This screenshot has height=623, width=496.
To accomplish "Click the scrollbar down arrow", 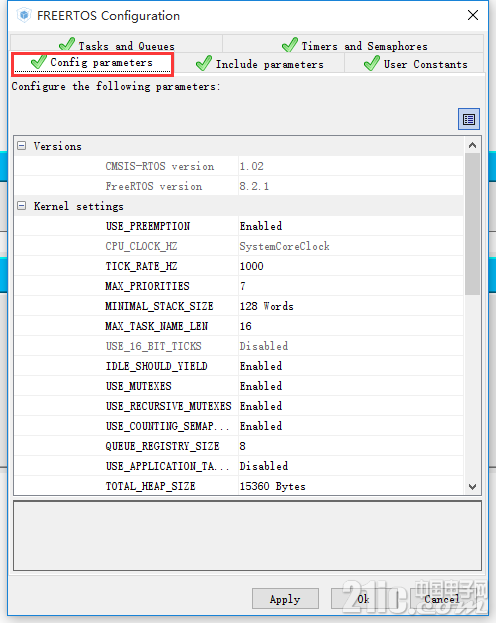I will (x=472, y=486).
